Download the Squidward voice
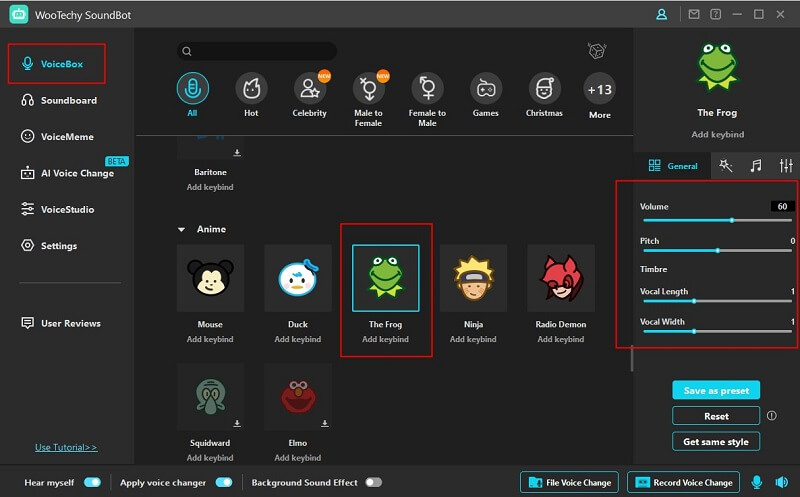The height and width of the screenshot is (497, 800). tap(237, 424)
